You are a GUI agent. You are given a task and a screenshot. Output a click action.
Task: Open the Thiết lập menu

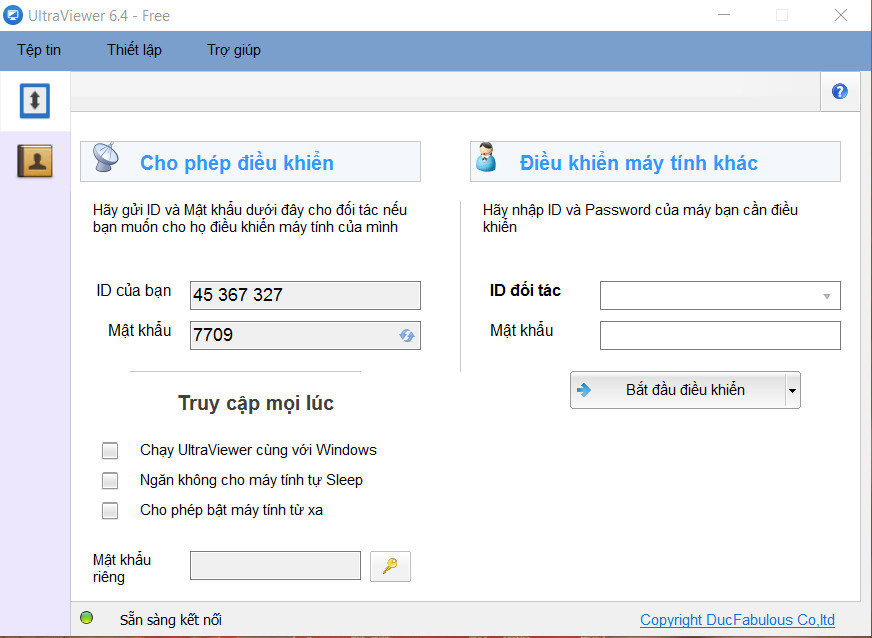coord(135,50)
